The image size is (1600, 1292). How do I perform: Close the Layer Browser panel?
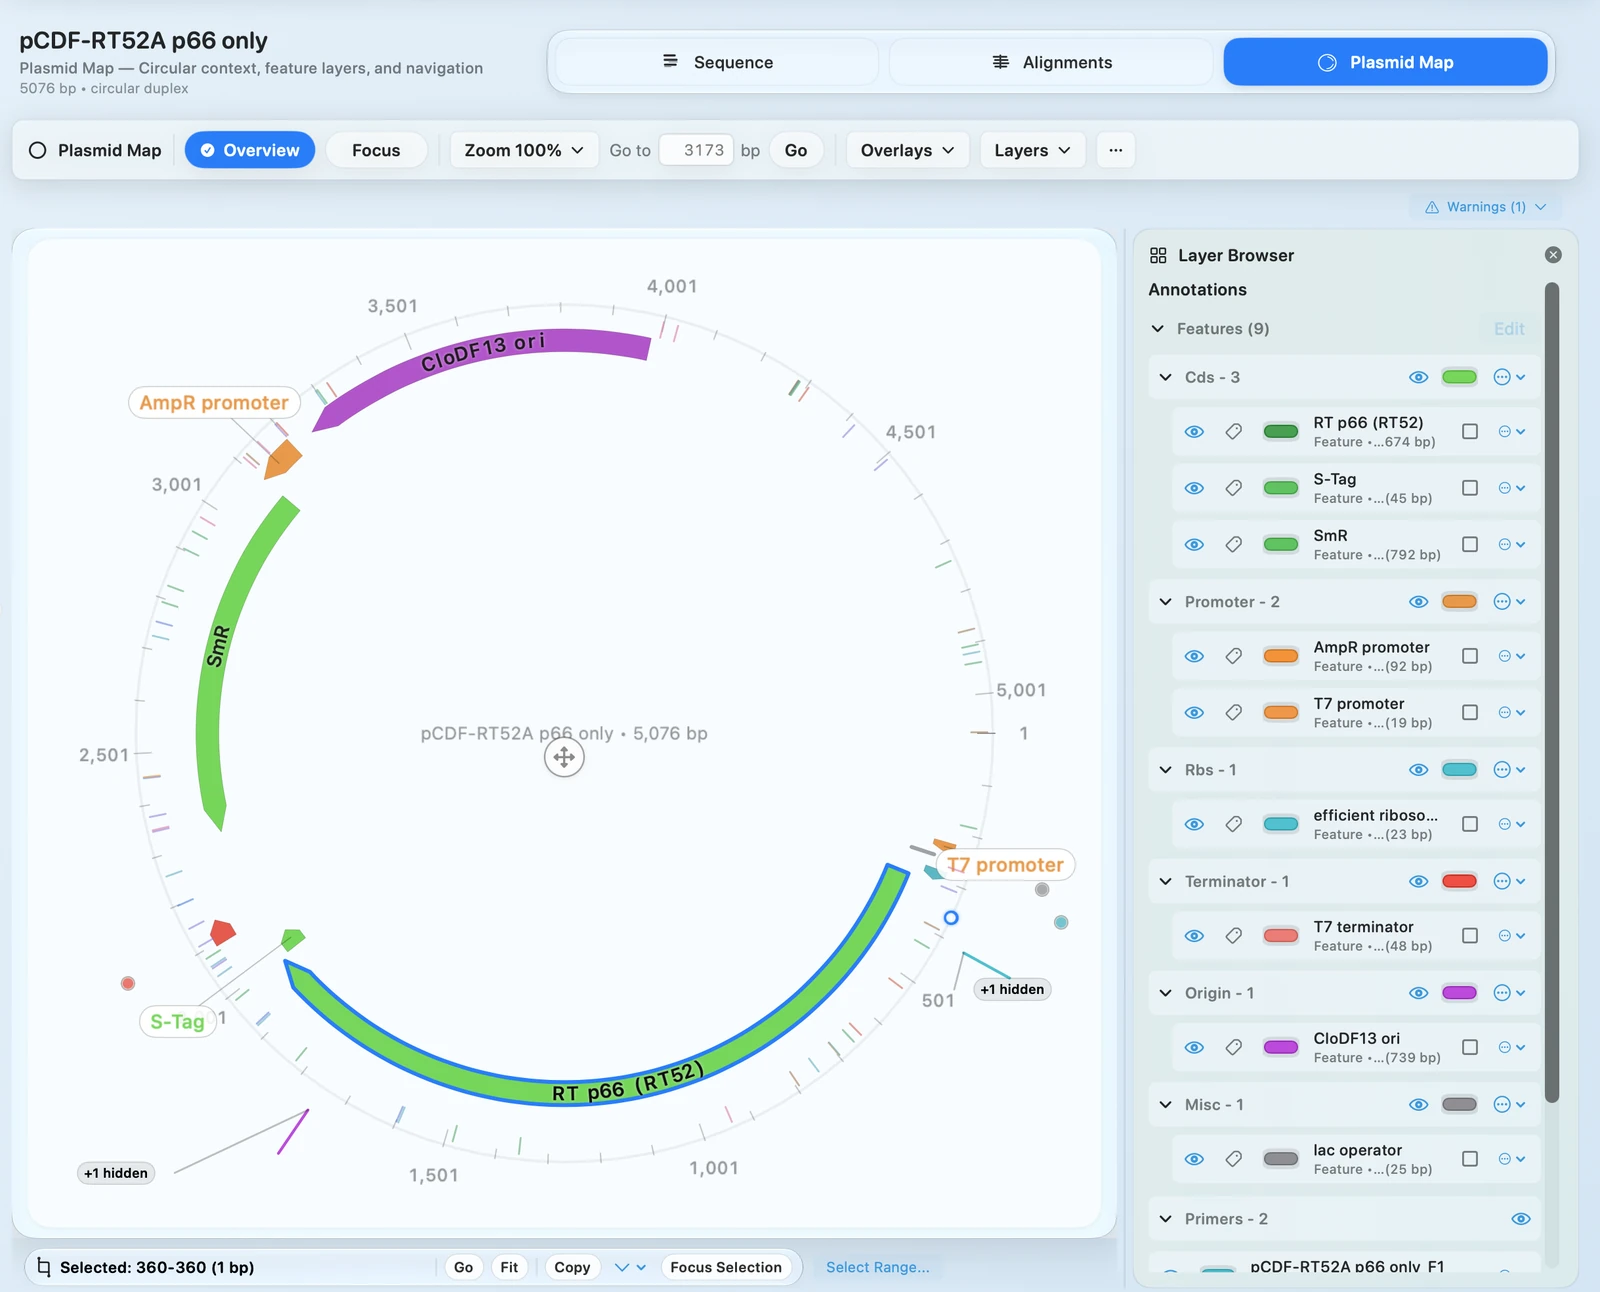1553,255
